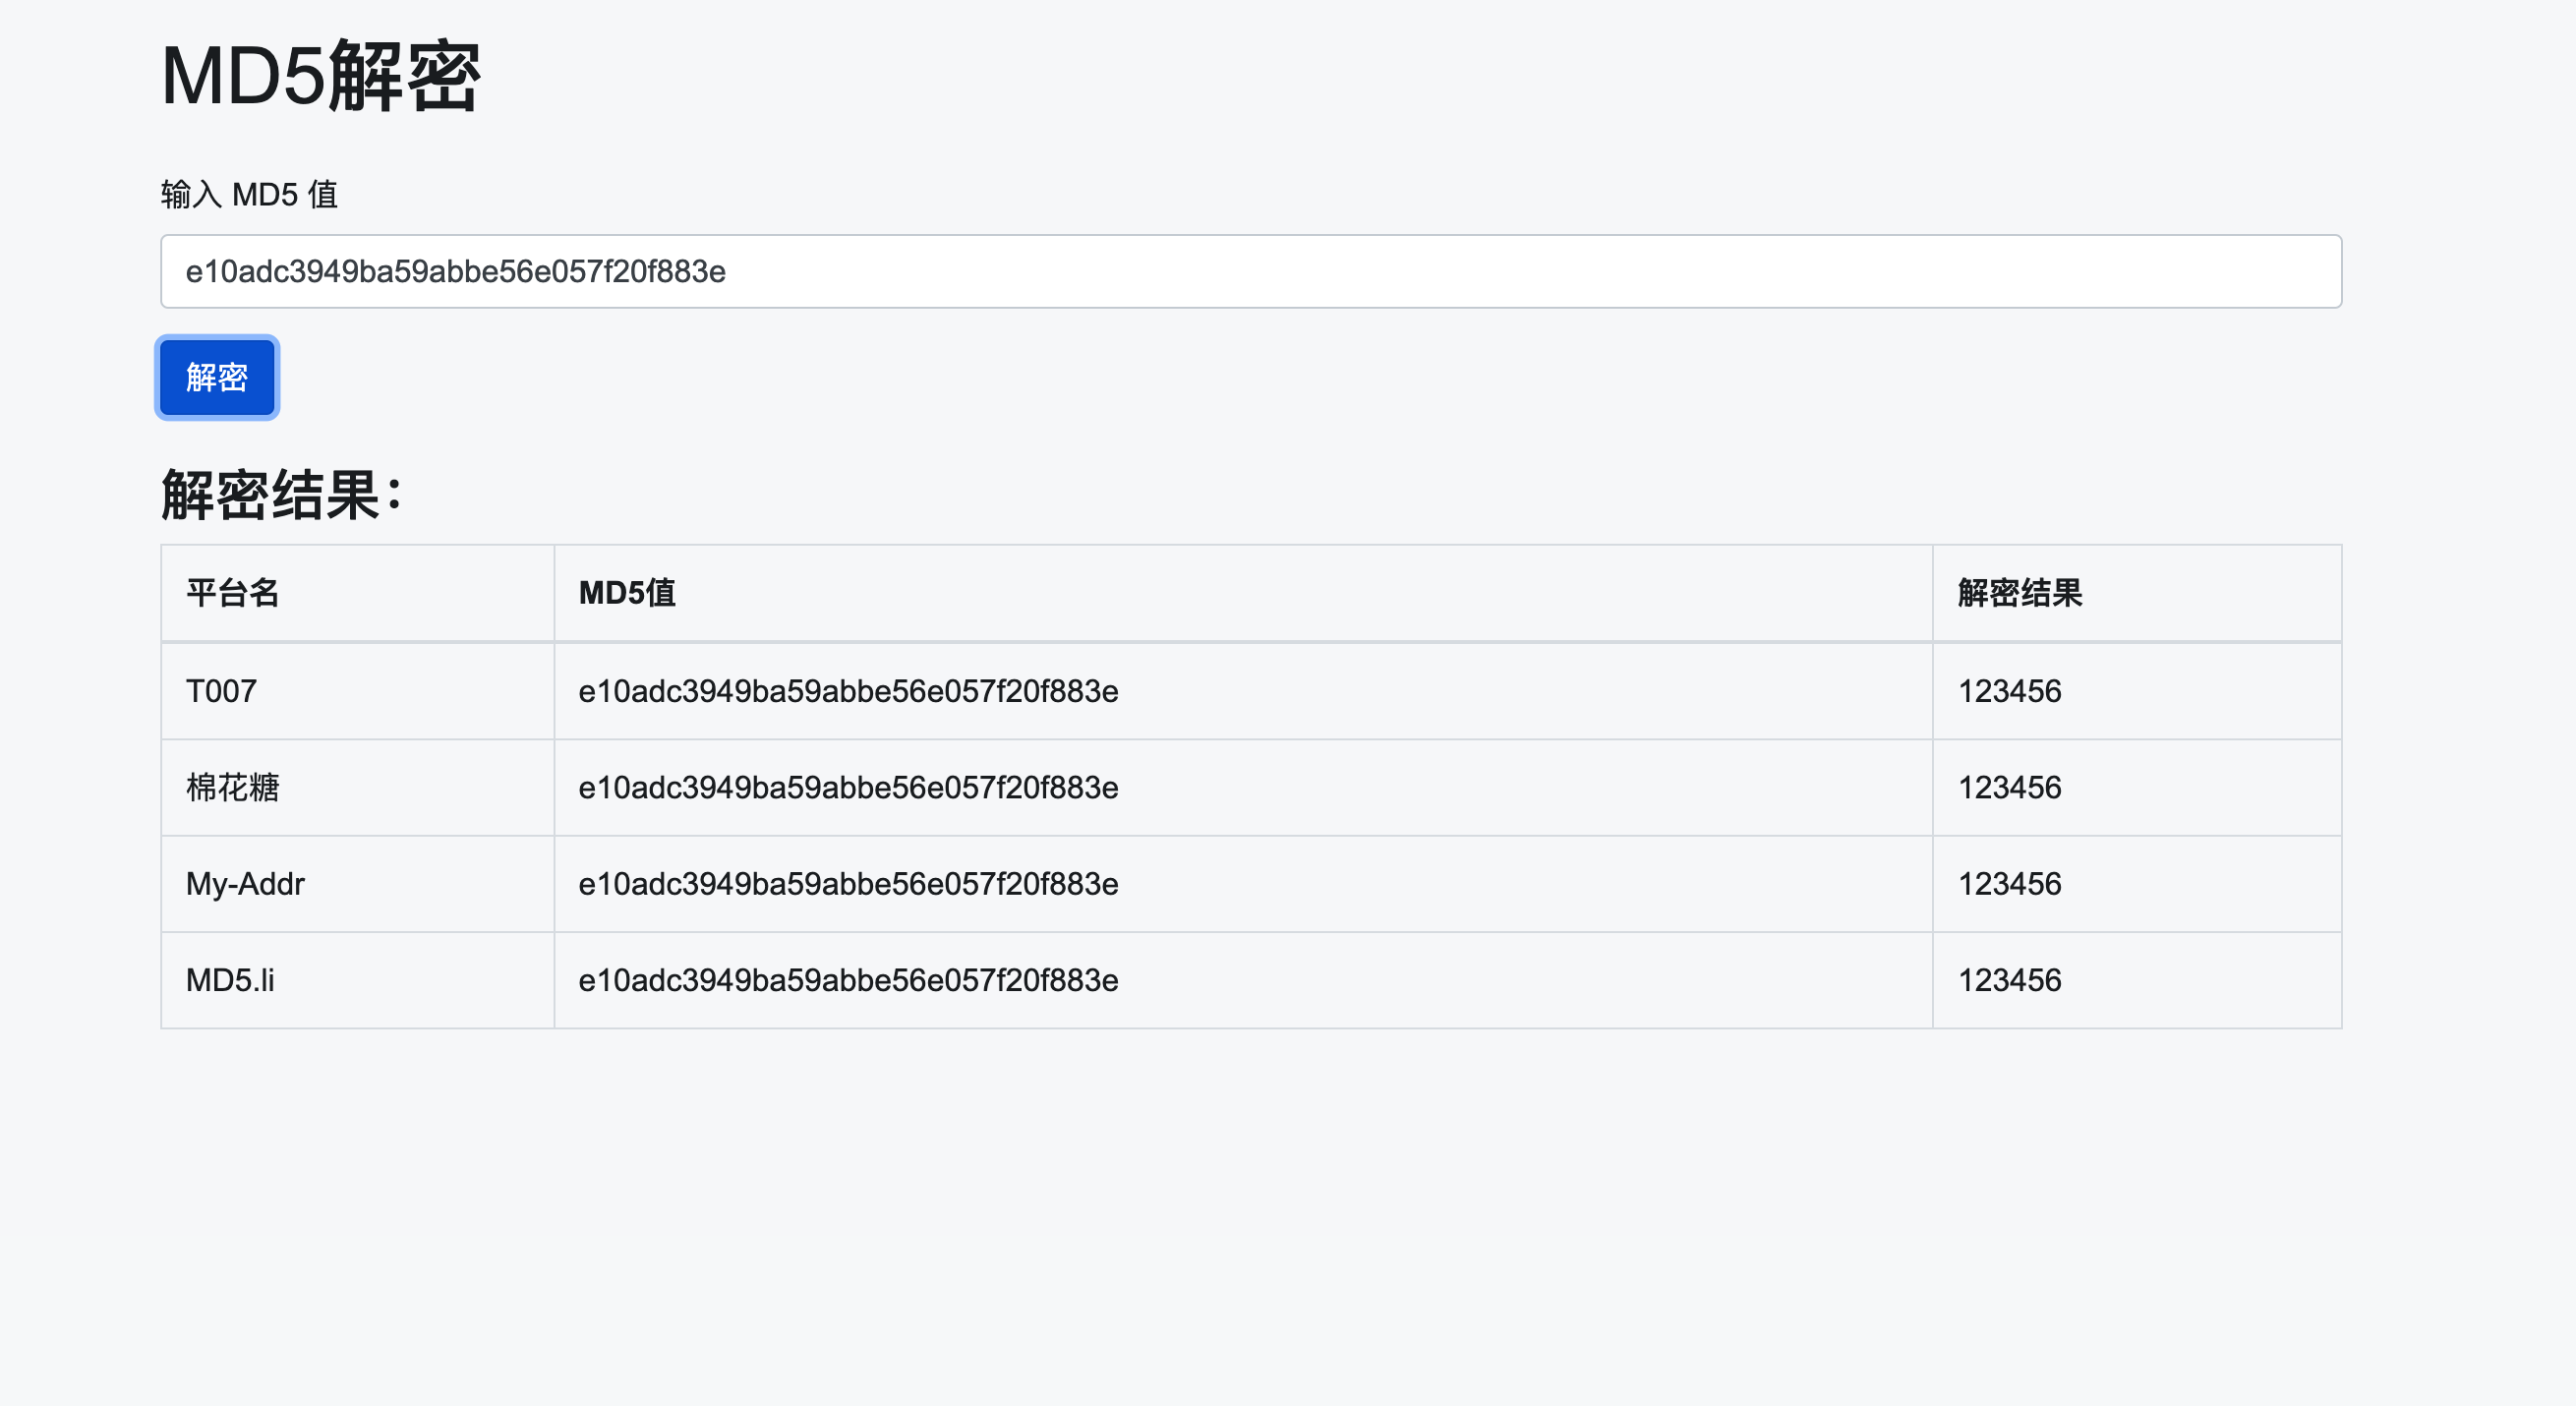Click the MD5 hash in MD5.li row

pyautogui.click(x=848, y=980)
